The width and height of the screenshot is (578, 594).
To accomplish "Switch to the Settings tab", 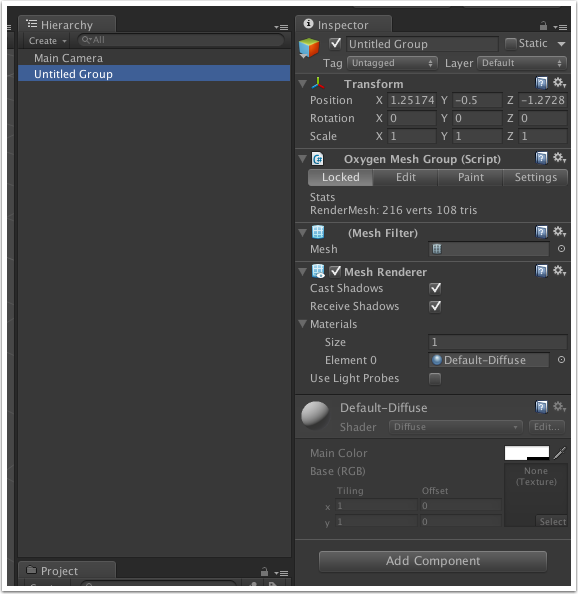I will (535, 177).
